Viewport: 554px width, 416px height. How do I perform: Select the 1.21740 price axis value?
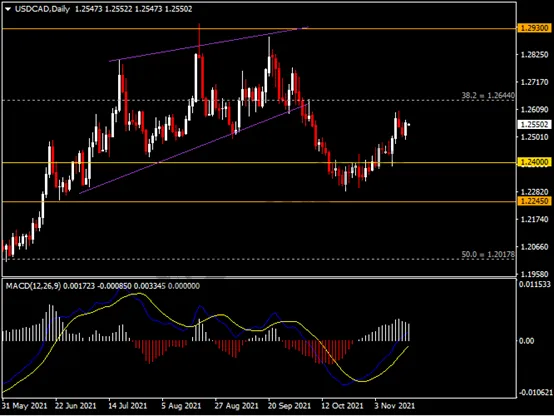coord(535,219)
